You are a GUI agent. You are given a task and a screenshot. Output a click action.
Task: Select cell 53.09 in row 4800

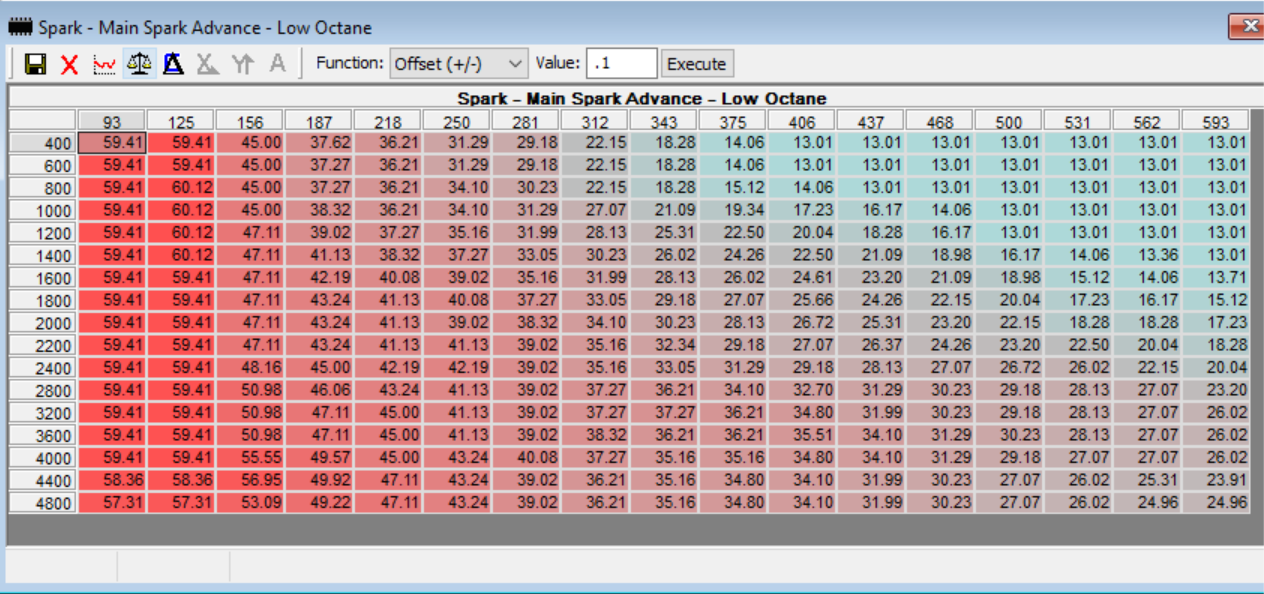[250, 503]
